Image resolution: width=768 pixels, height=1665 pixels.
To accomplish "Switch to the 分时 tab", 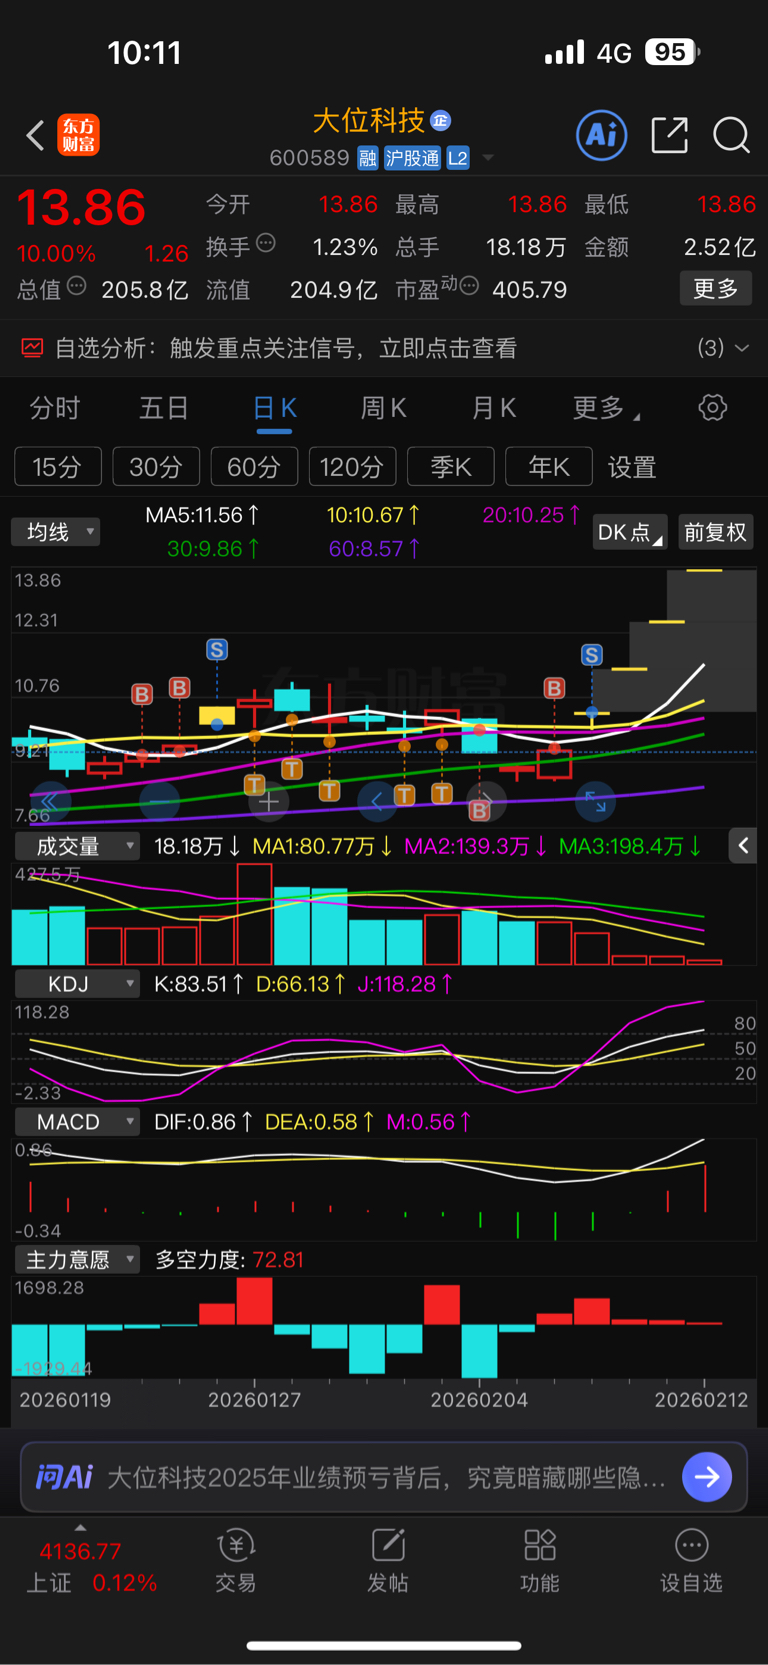I will tap(55, 408).
